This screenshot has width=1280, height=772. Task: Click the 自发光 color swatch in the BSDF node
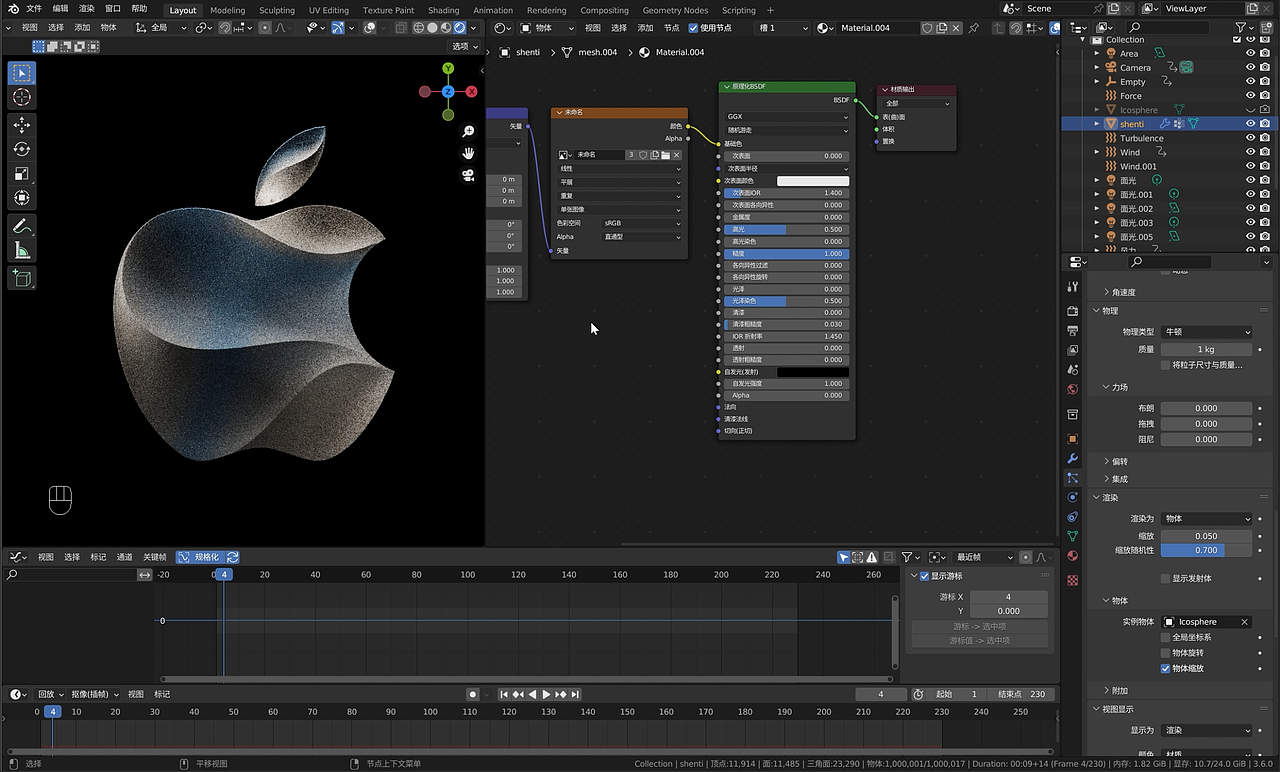813,371
